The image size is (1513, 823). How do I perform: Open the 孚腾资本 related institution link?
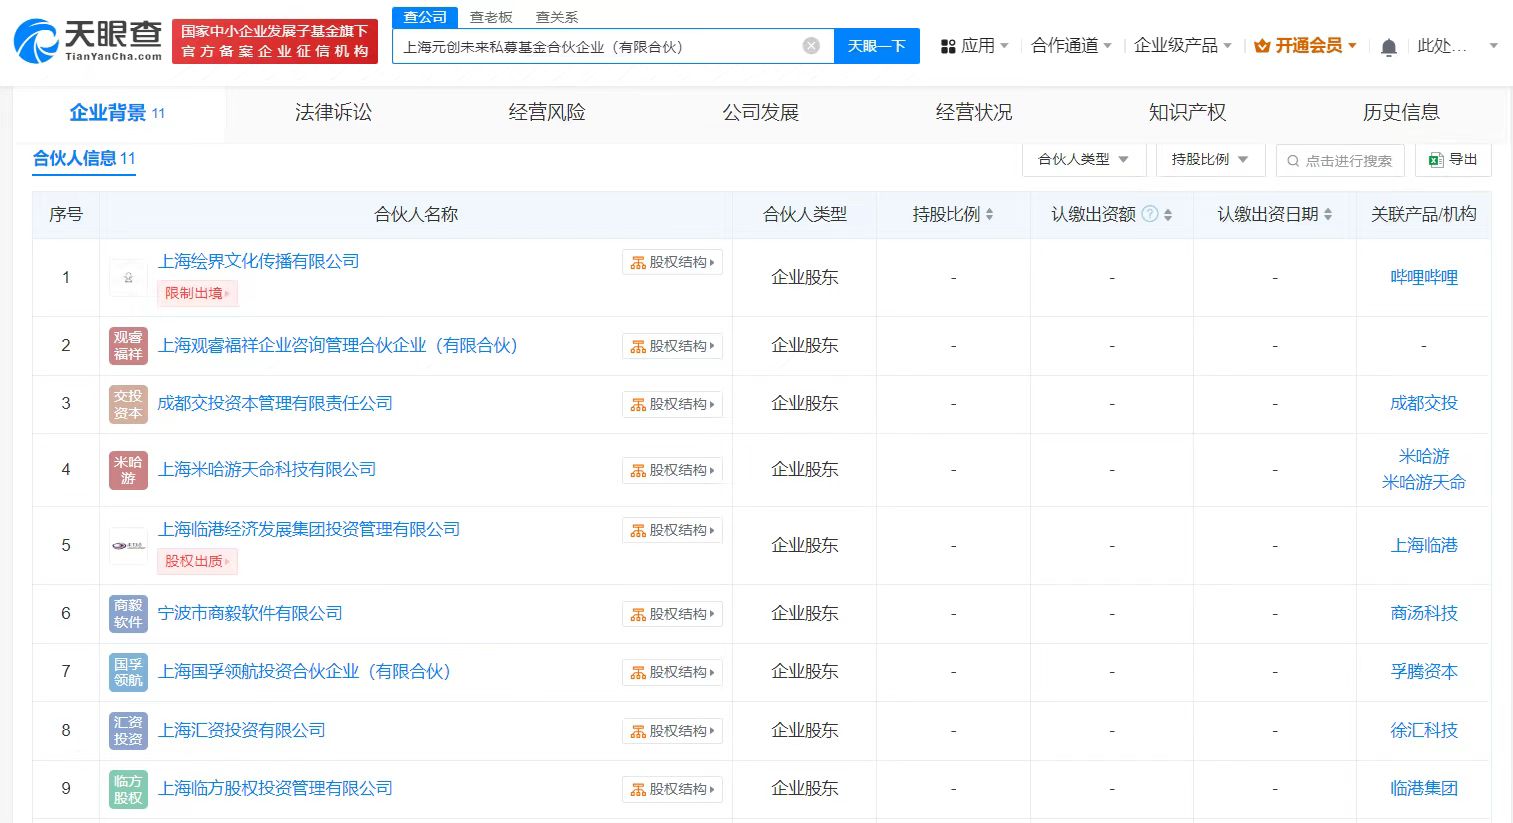1424,671
